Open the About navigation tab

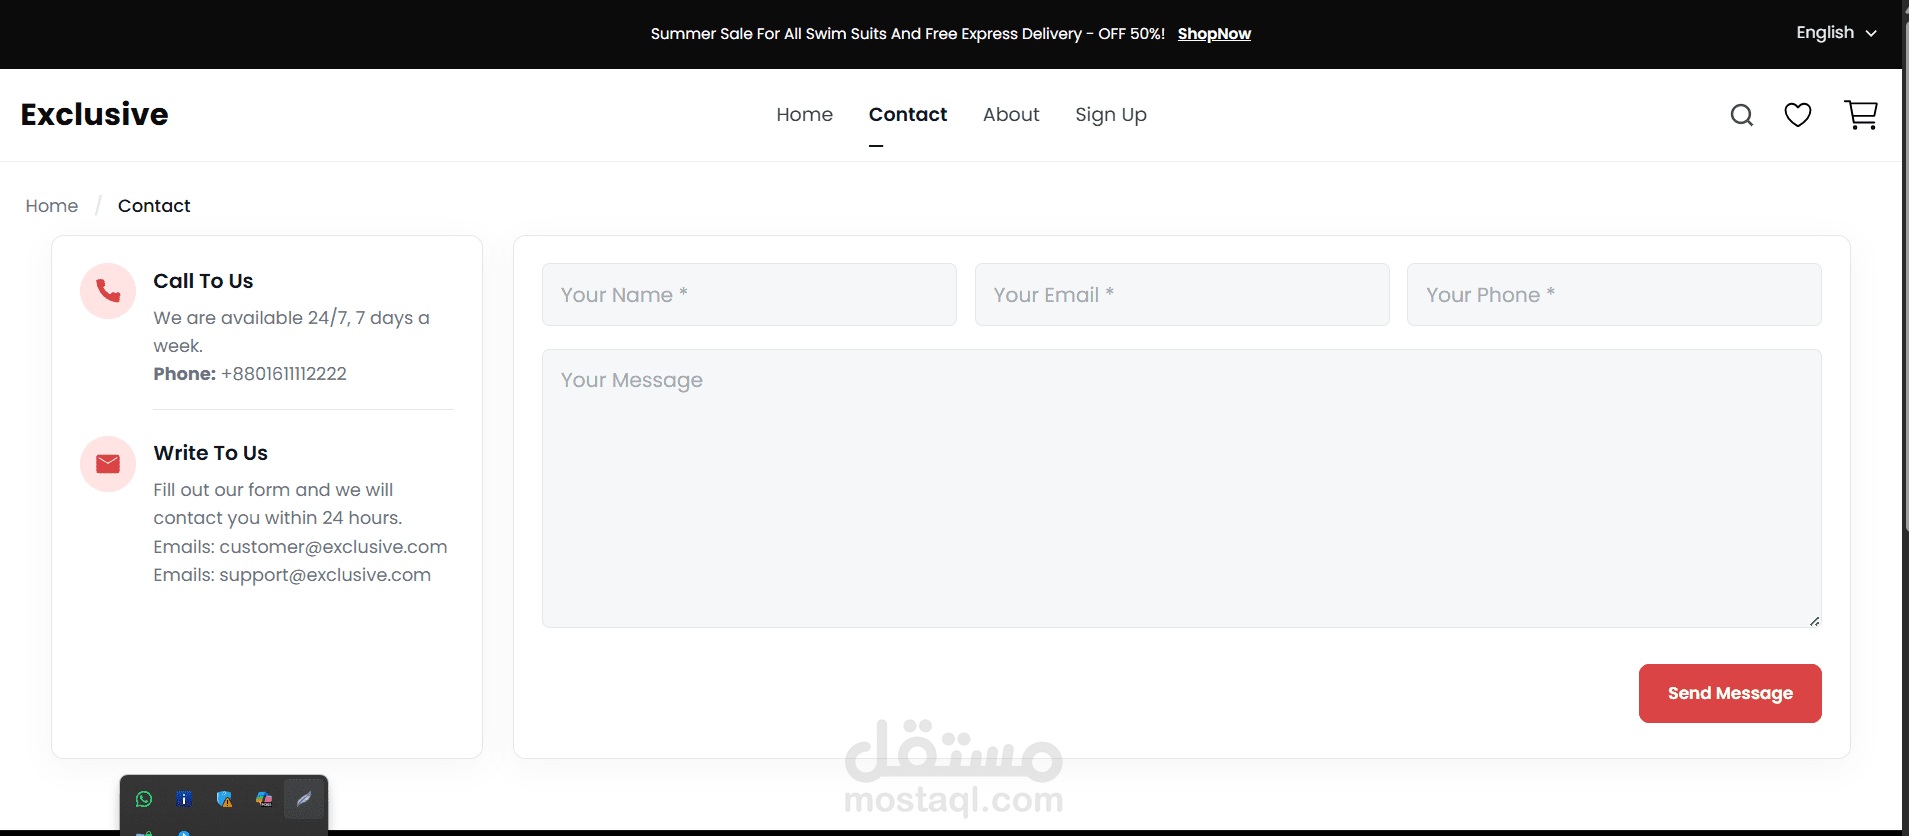(1011, 115)
